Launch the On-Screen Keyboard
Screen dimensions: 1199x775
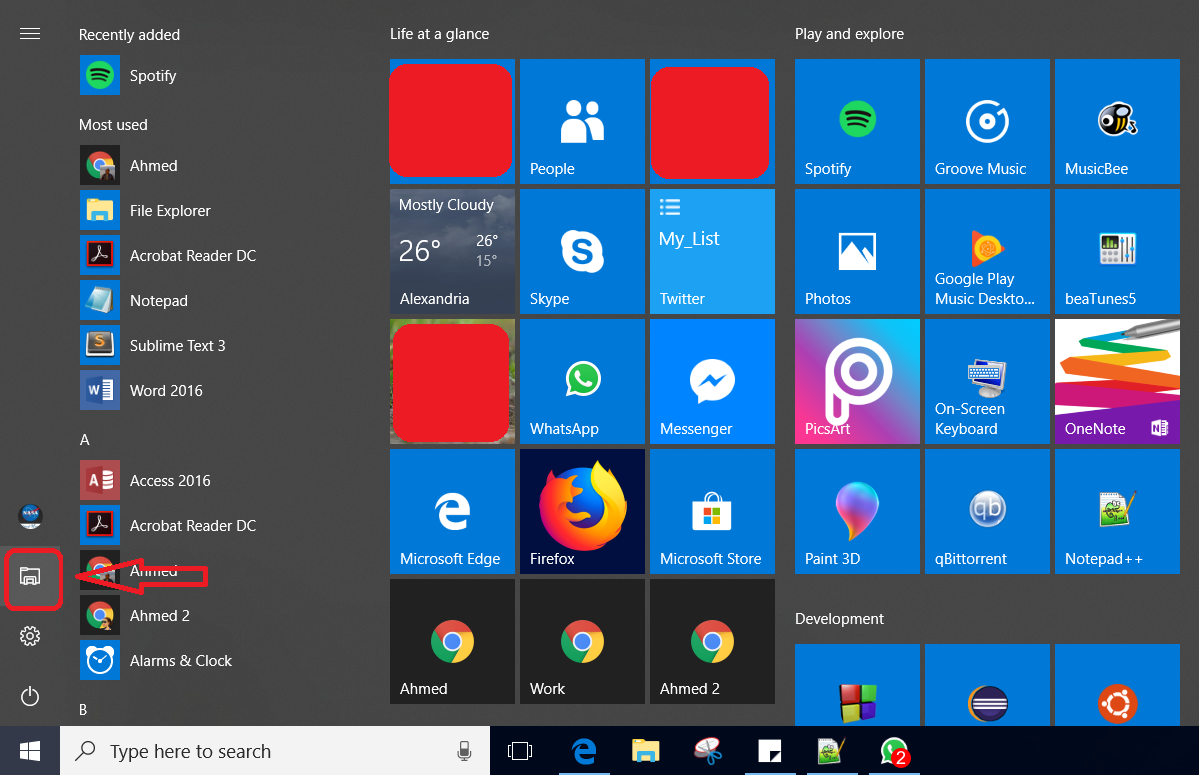986,381
